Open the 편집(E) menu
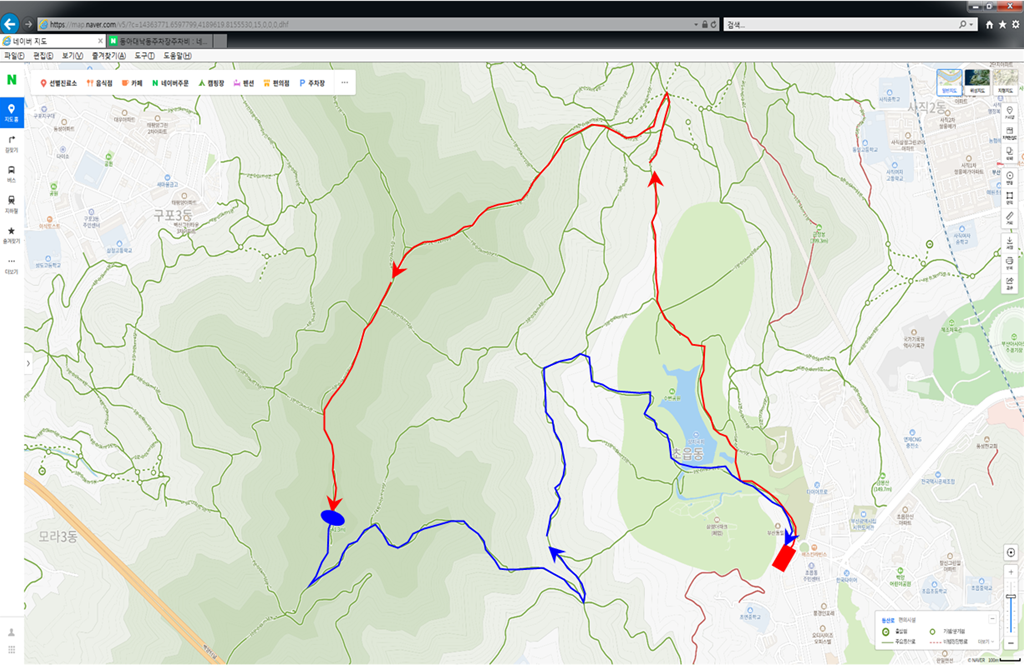The width and height of the screenshot is (1024, 665). pos(43,56)
